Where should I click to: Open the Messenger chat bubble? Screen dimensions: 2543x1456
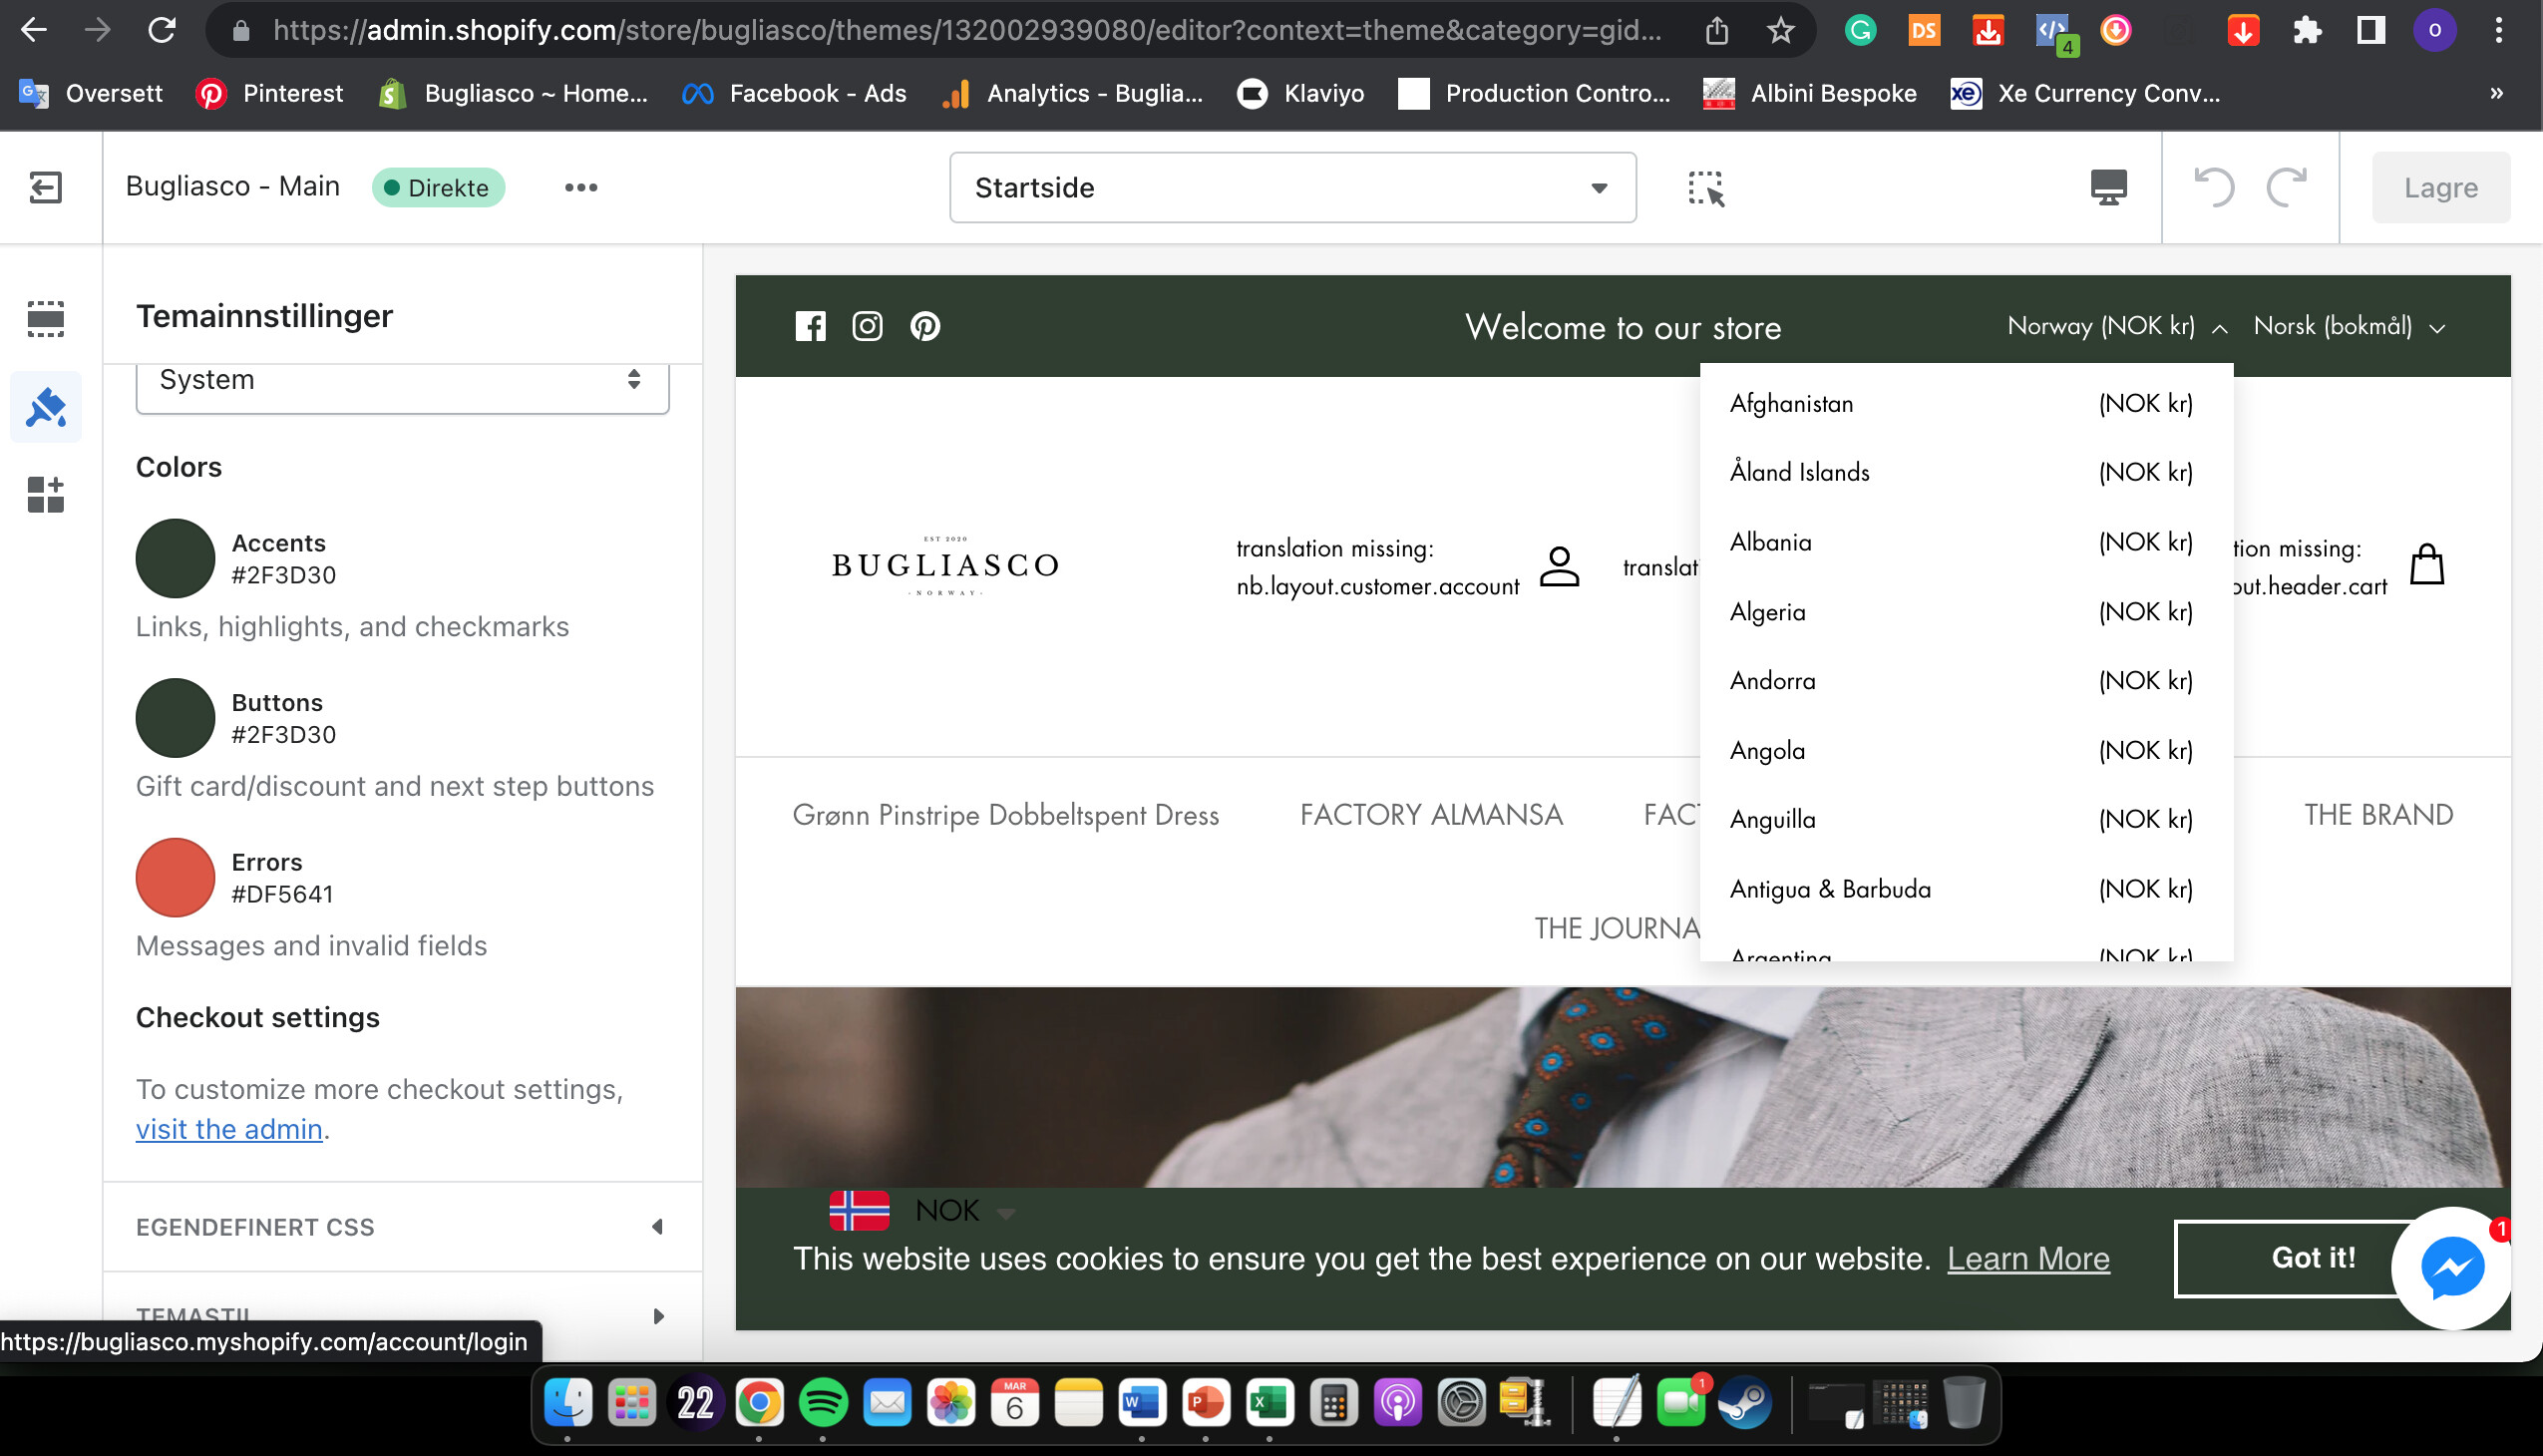2451,1268
